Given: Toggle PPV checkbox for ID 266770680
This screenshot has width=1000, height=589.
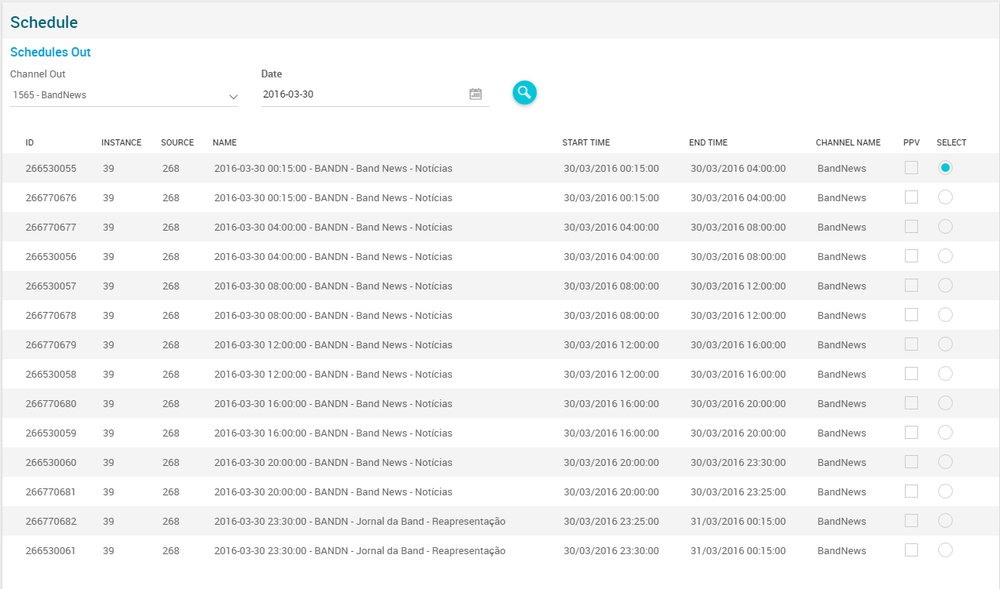Looking at the screenshot, I should tap(911, 403).
